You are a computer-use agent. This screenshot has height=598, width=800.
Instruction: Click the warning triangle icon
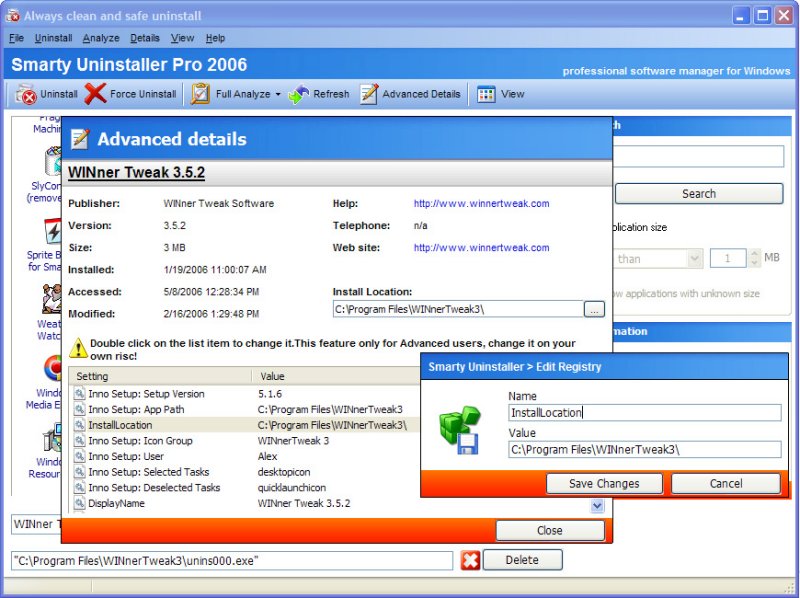[x=78, y=347]
